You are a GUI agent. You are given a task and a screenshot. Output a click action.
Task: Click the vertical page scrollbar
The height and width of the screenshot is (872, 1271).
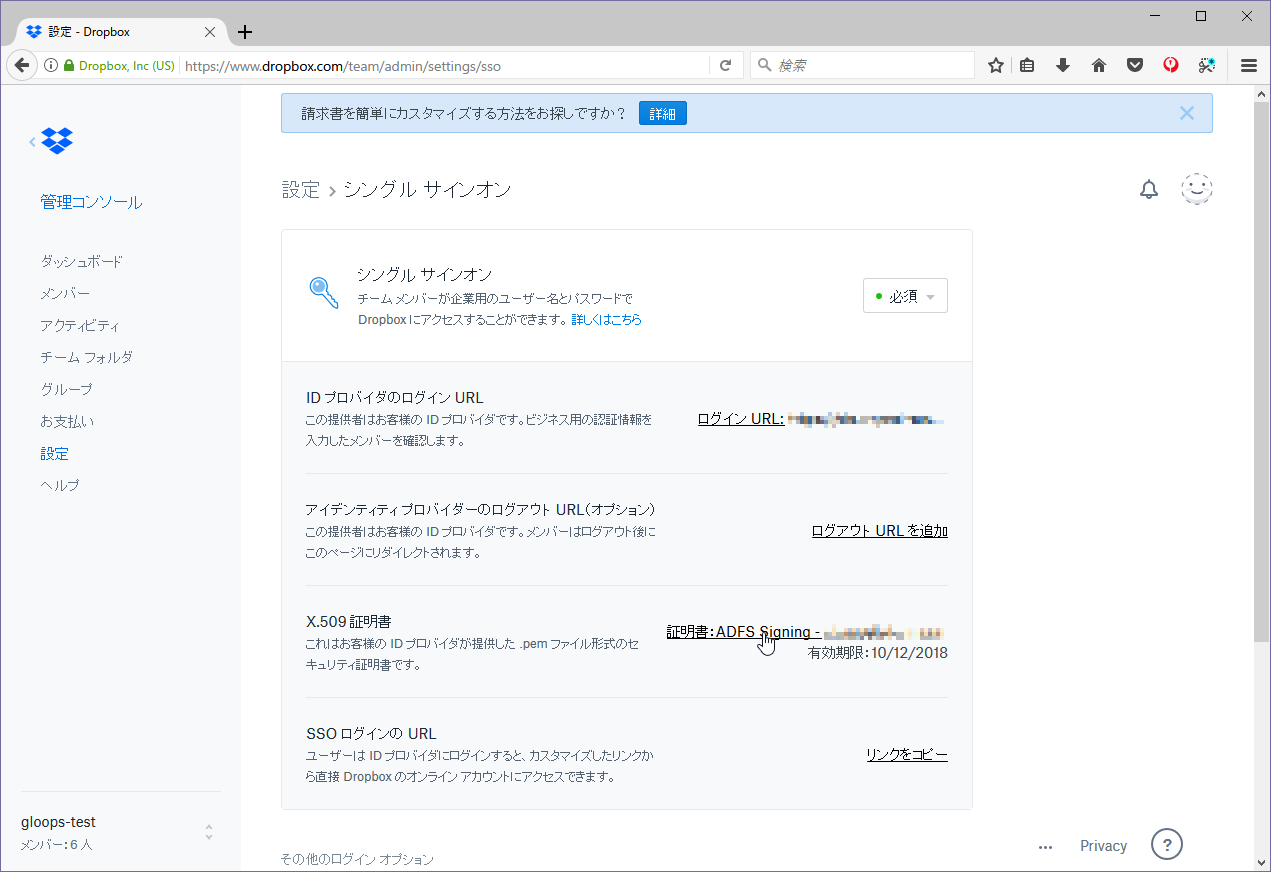[x=1262, y=370]
